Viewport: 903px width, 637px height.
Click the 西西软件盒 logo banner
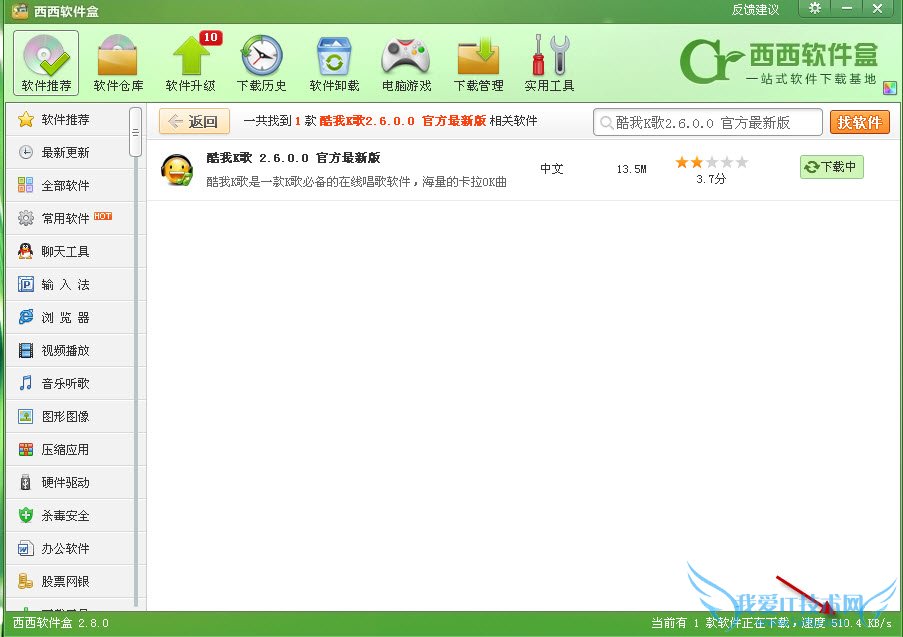779,62
